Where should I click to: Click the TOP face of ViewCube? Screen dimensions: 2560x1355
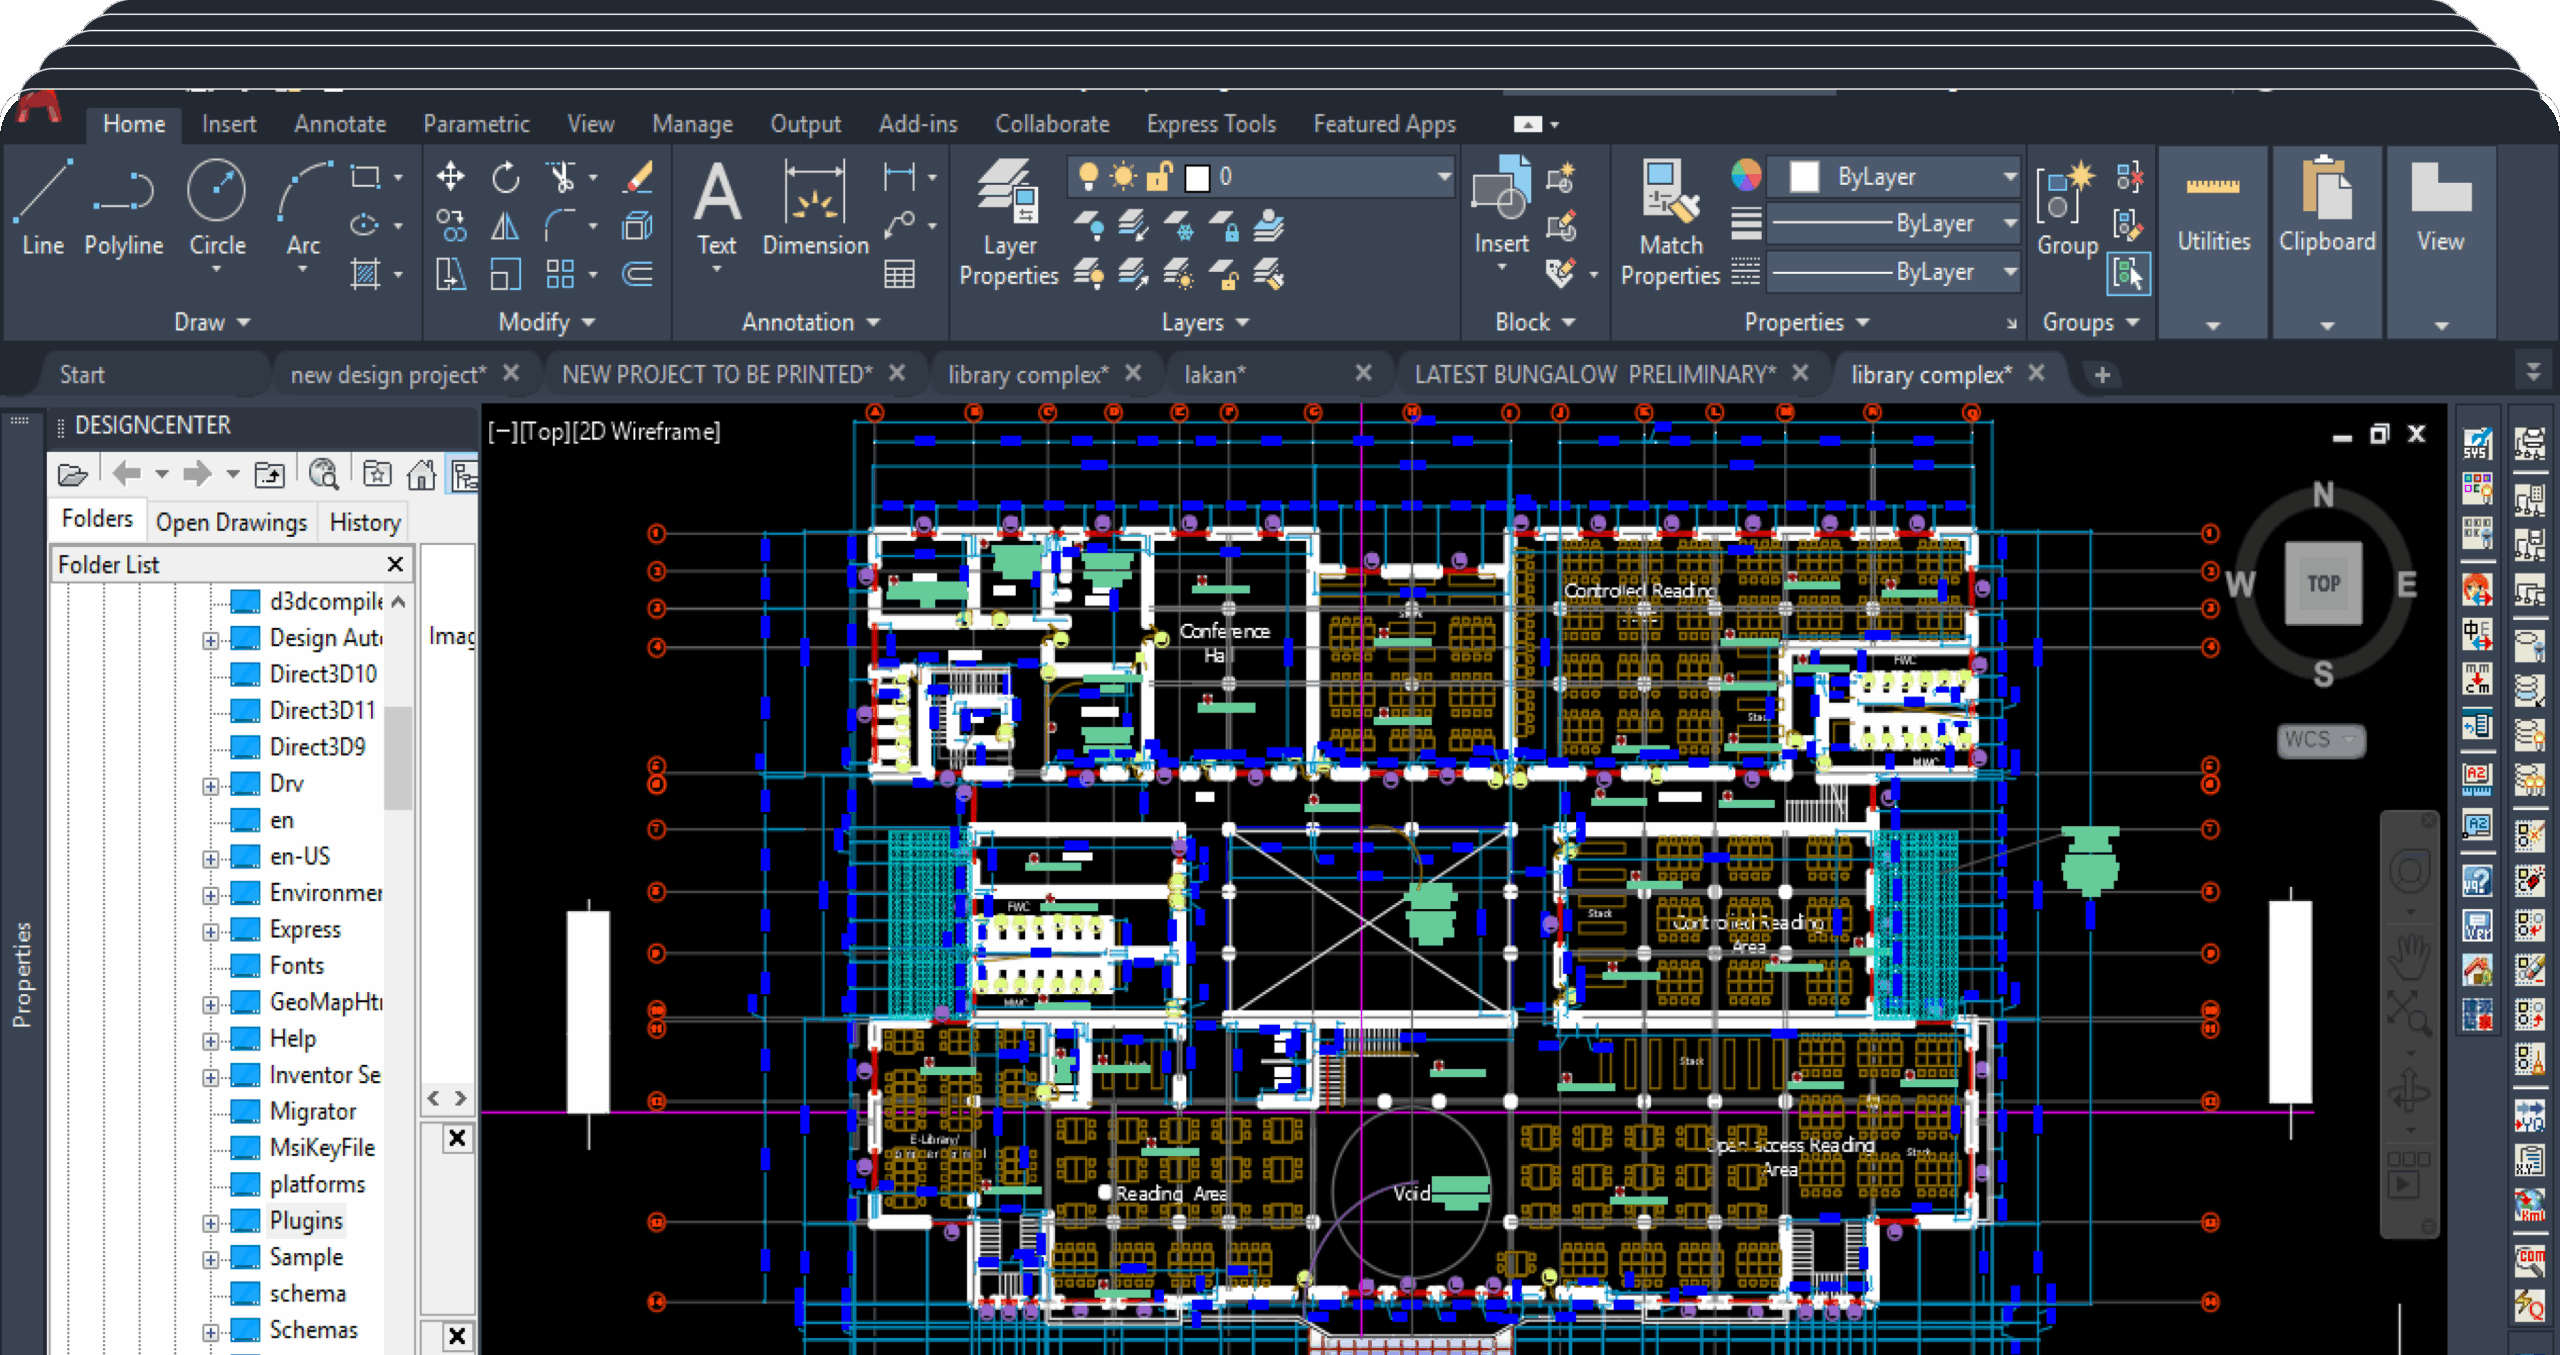tap(2323, 584)
